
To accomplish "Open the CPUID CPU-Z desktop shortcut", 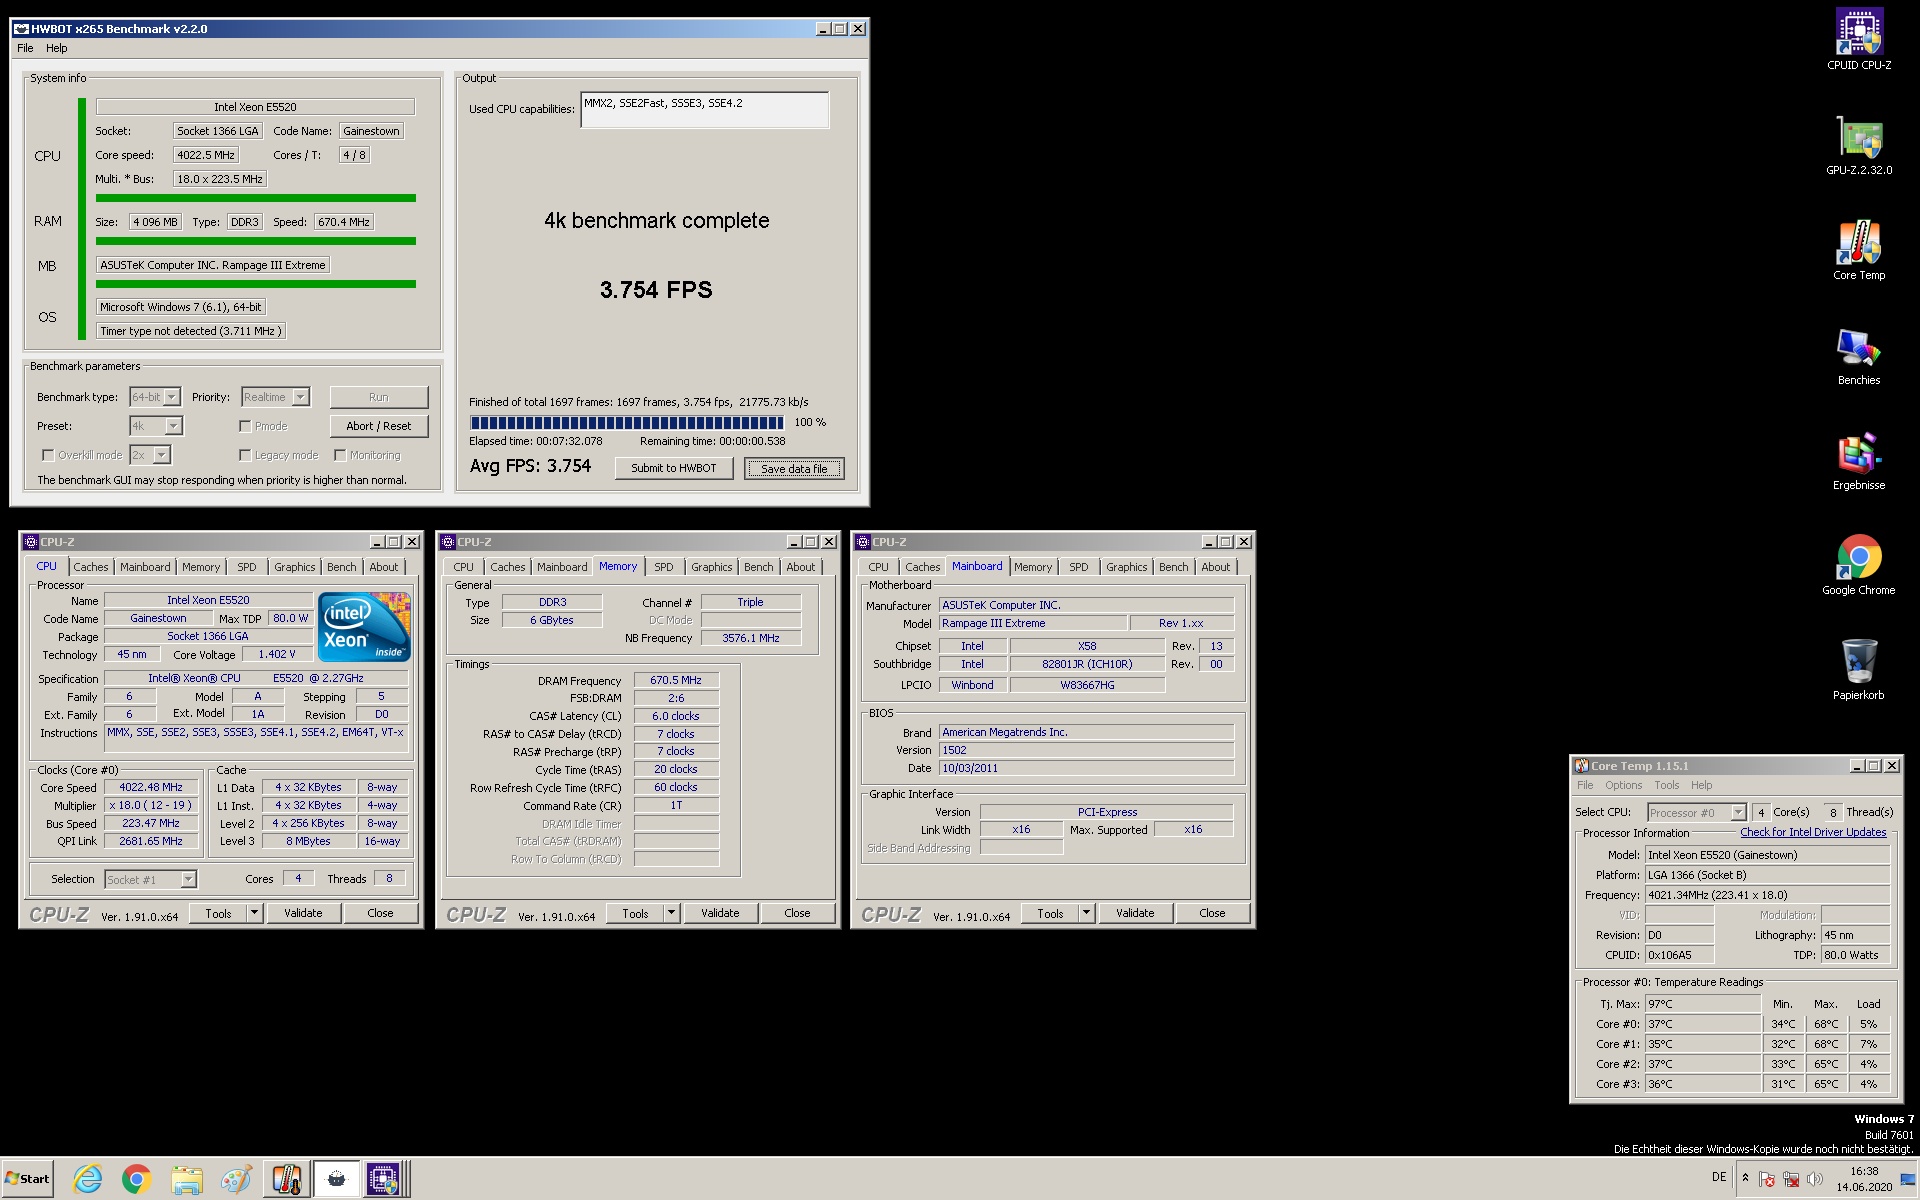I will [1858, 40].
